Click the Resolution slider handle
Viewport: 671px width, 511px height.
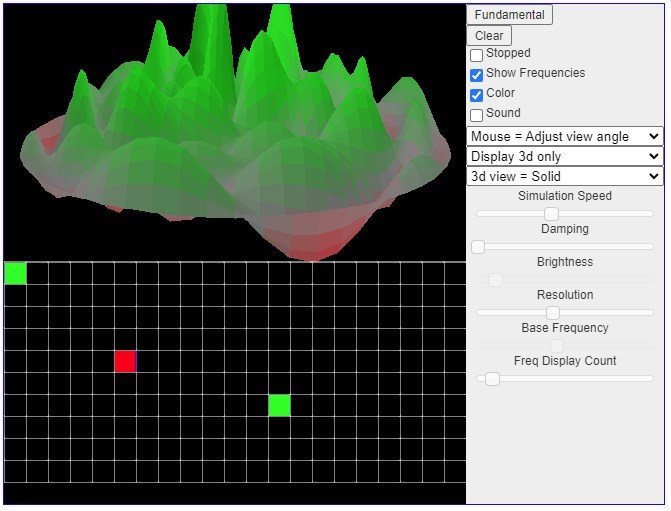click(x=553, y=313)
